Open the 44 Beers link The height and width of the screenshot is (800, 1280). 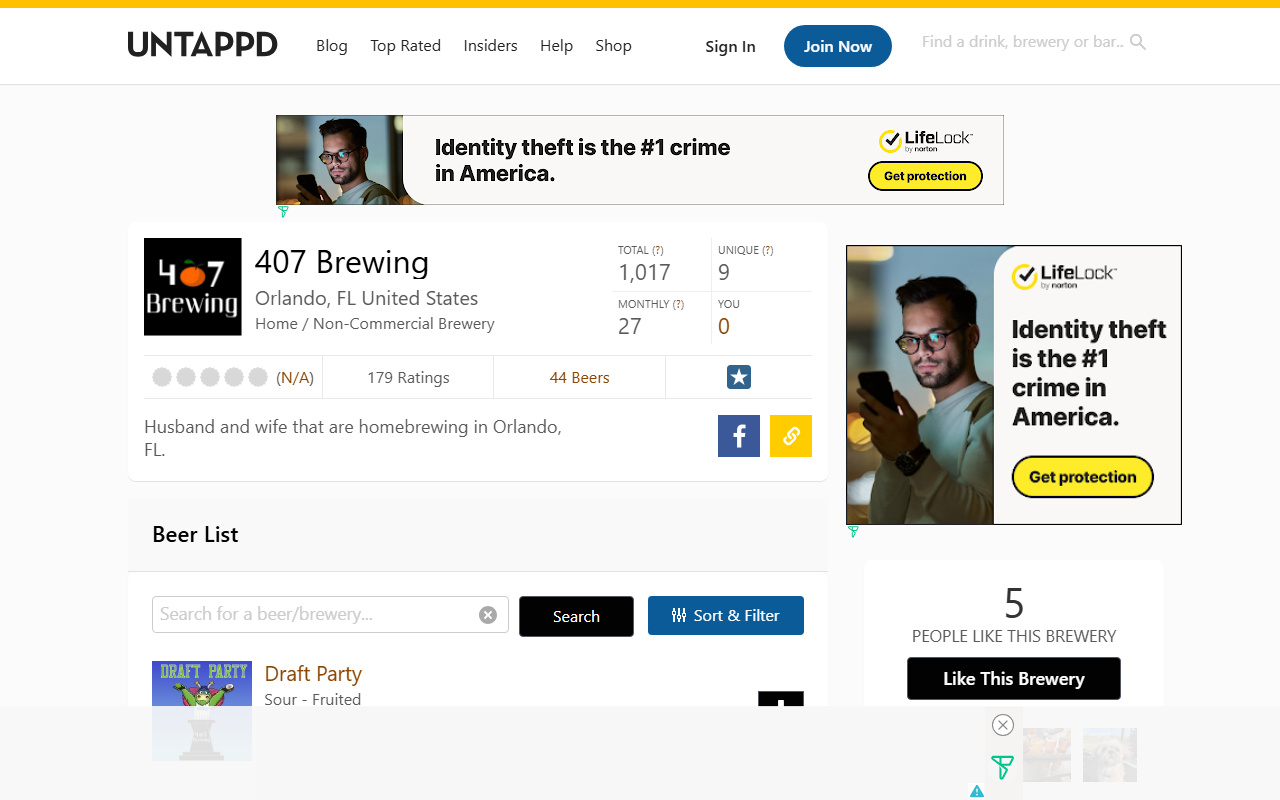tap(580, 377)
